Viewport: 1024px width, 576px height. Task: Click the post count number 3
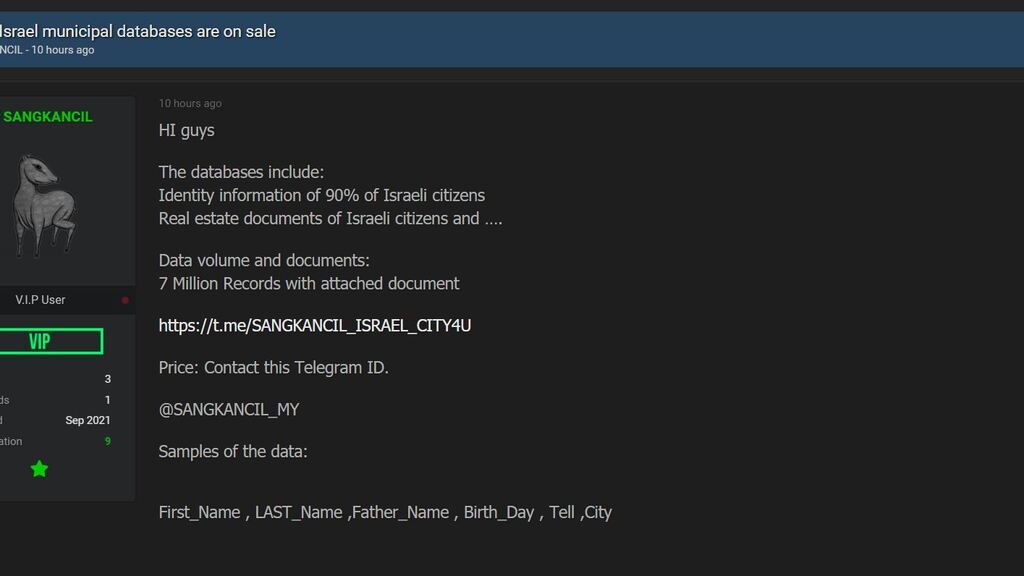tap(108, 379)
